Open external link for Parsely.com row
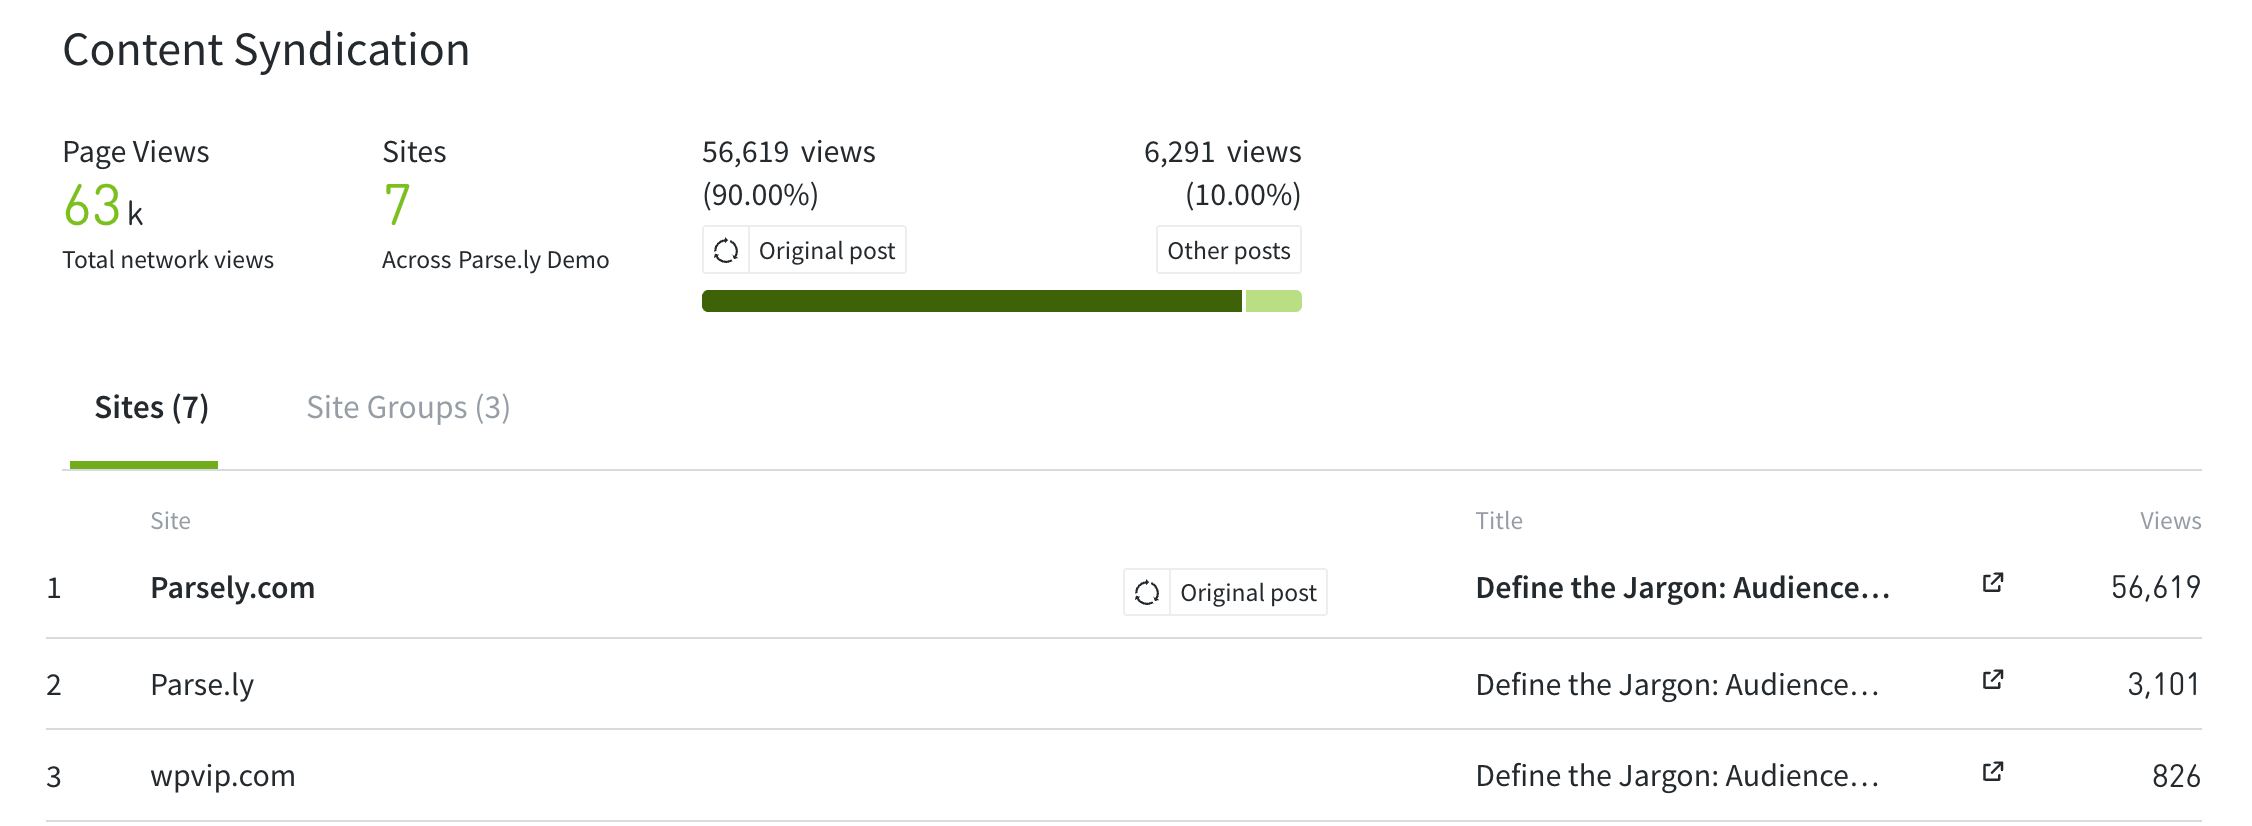This screenshot has height=826, width=2252. pos(1992,583)
